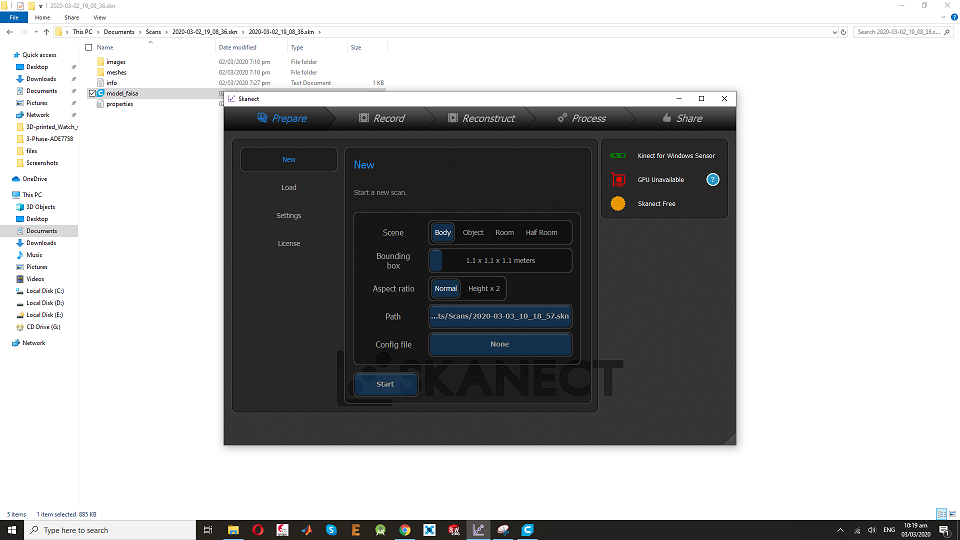The width and height of the screenshot is (960, 540).
Task: Click the Explorer search box
Action: (x=902, y=32)
